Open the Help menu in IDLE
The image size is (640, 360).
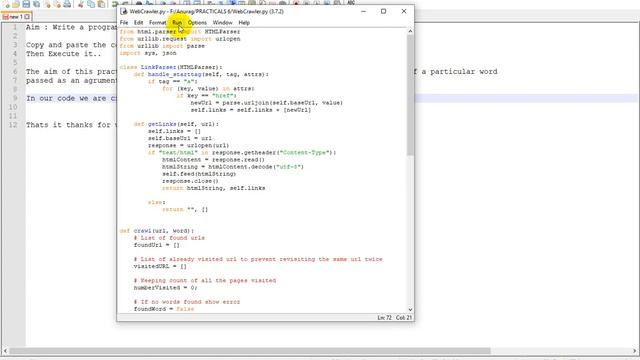pos(244,22)
